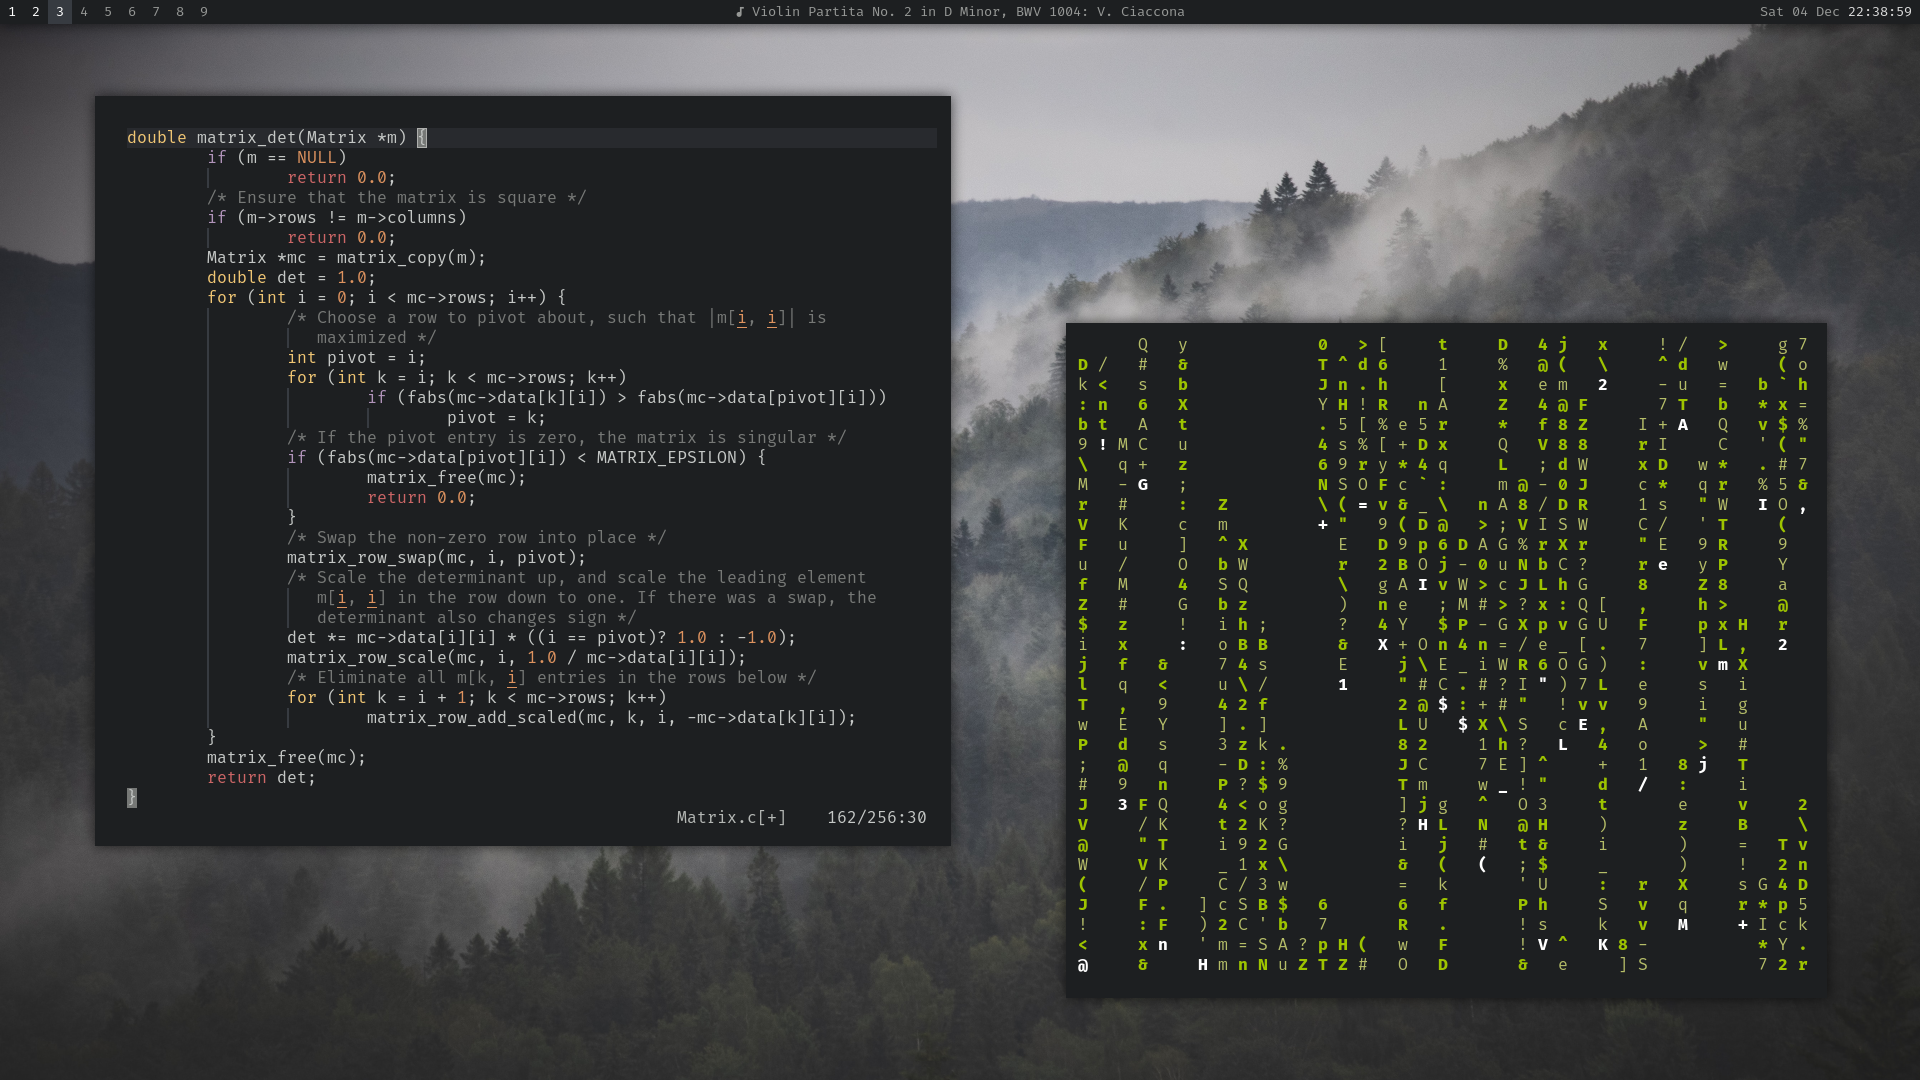Click the 'Eliminate all m[k, i] entries' comment
Image resolution: width=1920 pixels, height=1080 pixels.
tap(552, 677)
